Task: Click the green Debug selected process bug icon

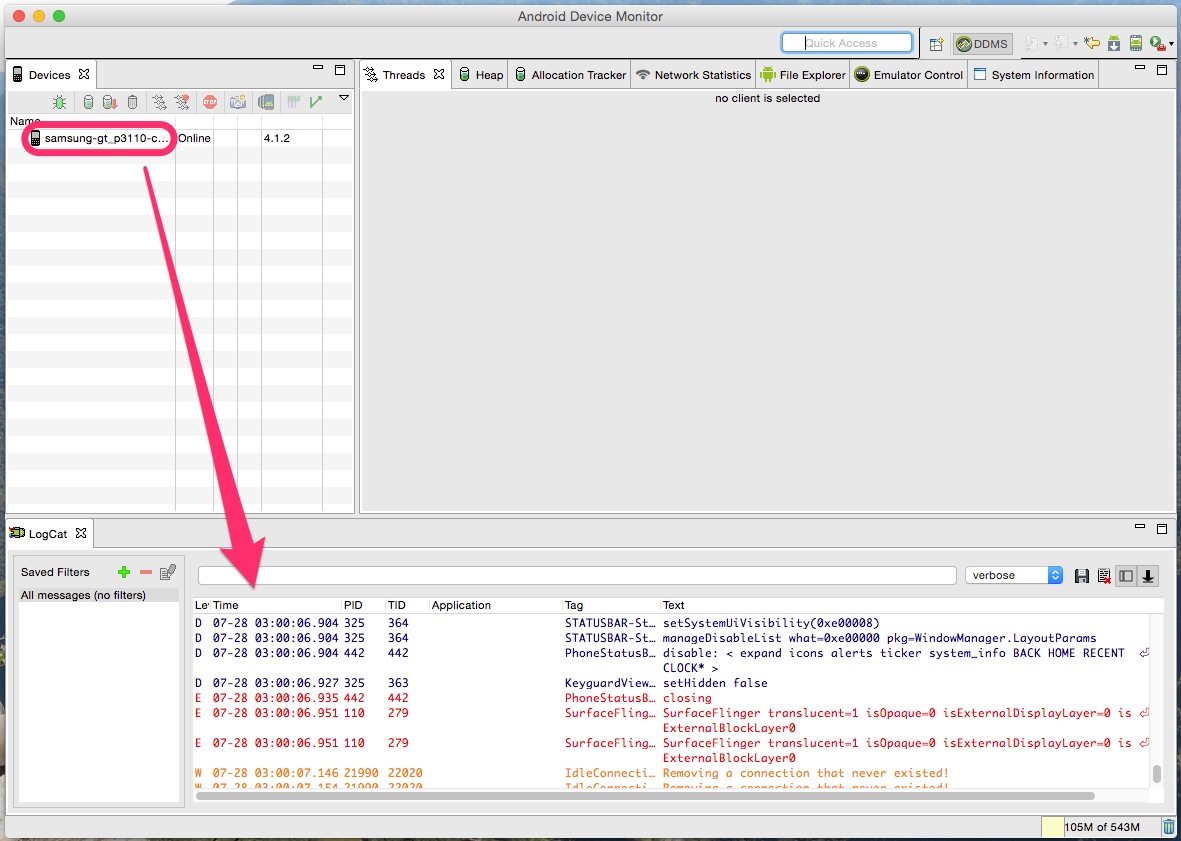Action: [x=59, y=102]
